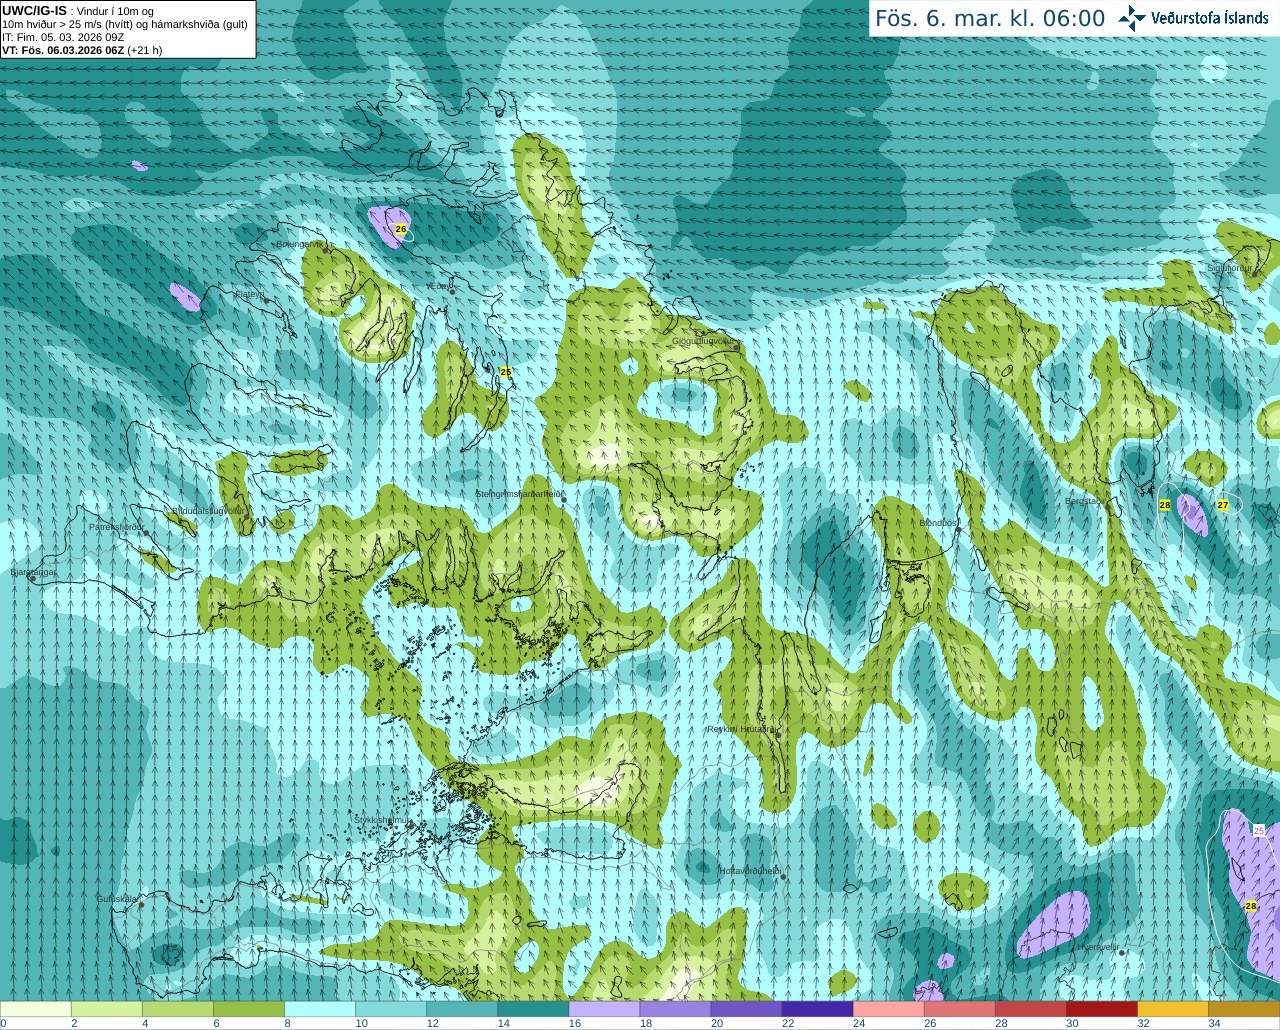Click the '10m hviður > 25 m/s' description line
This screenshot has height=1030, width=1280.
pos(125,24)
